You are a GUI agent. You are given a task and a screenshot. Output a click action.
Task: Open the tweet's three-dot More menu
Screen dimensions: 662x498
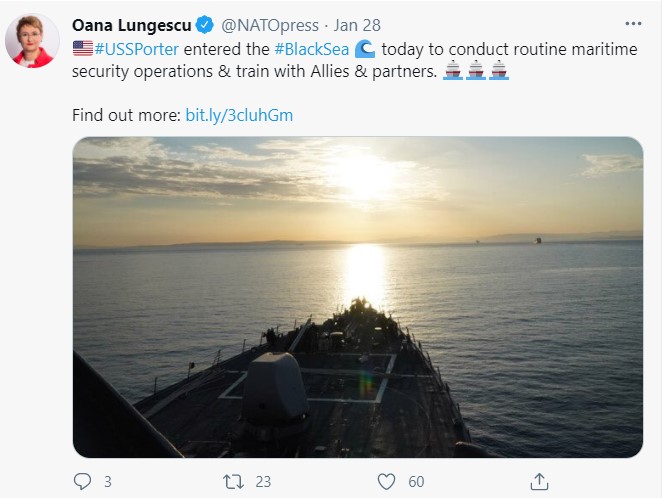pos(632,23)
